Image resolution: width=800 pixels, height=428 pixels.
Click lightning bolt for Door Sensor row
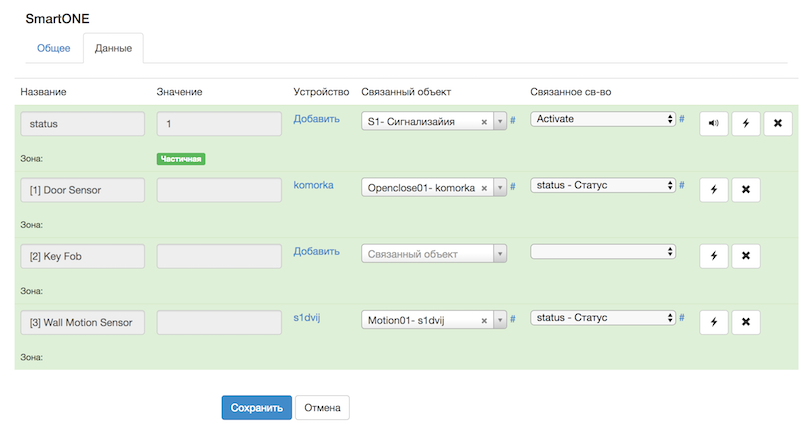pyautogui.click(x=713, y=190)
